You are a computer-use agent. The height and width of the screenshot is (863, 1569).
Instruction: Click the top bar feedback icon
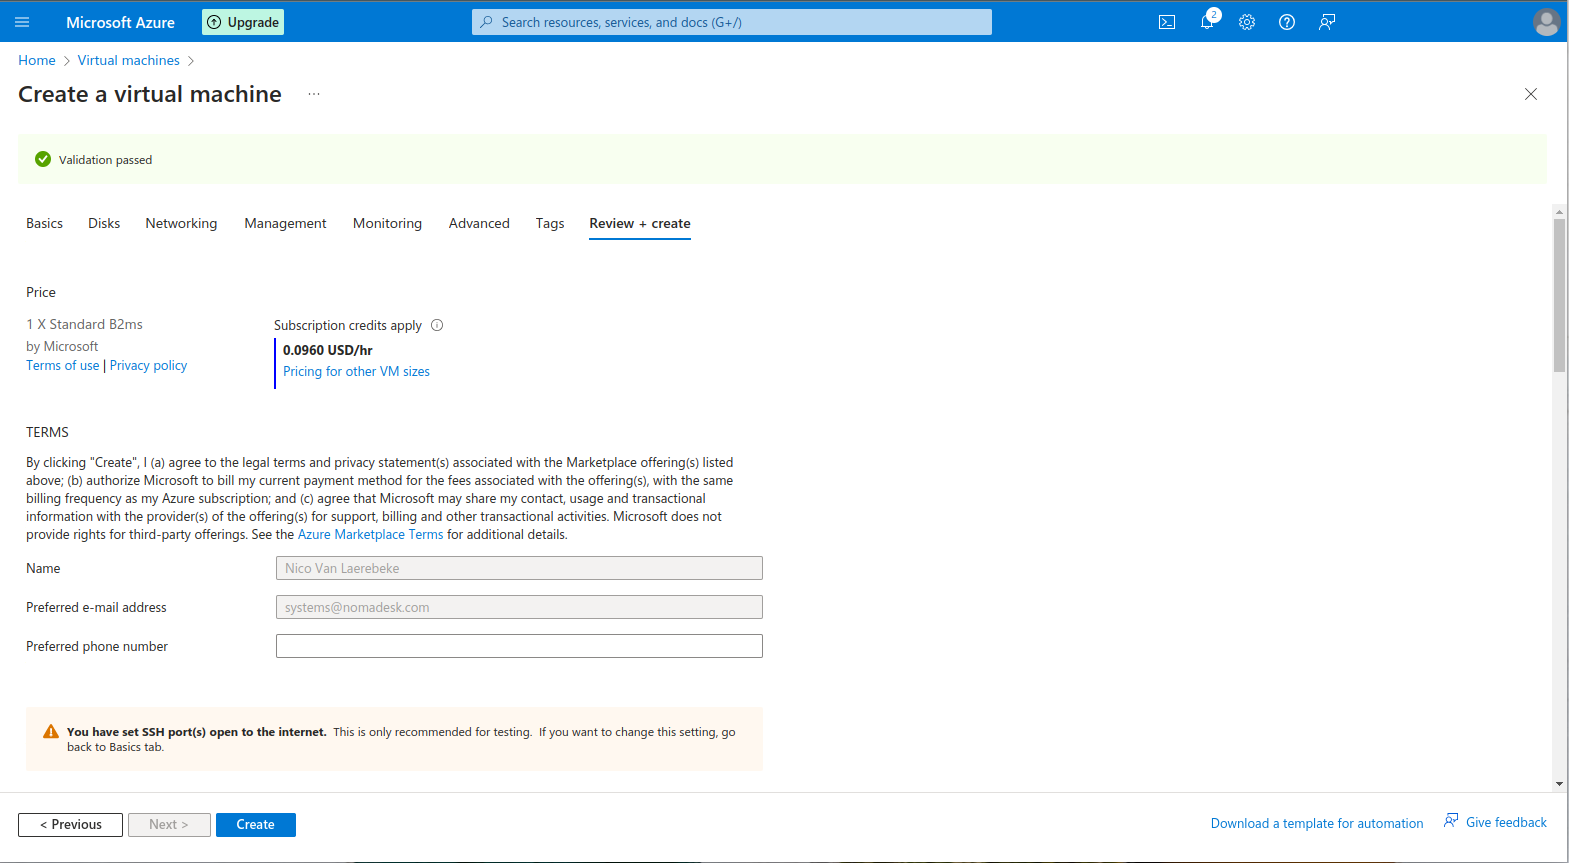(1327, 22)
